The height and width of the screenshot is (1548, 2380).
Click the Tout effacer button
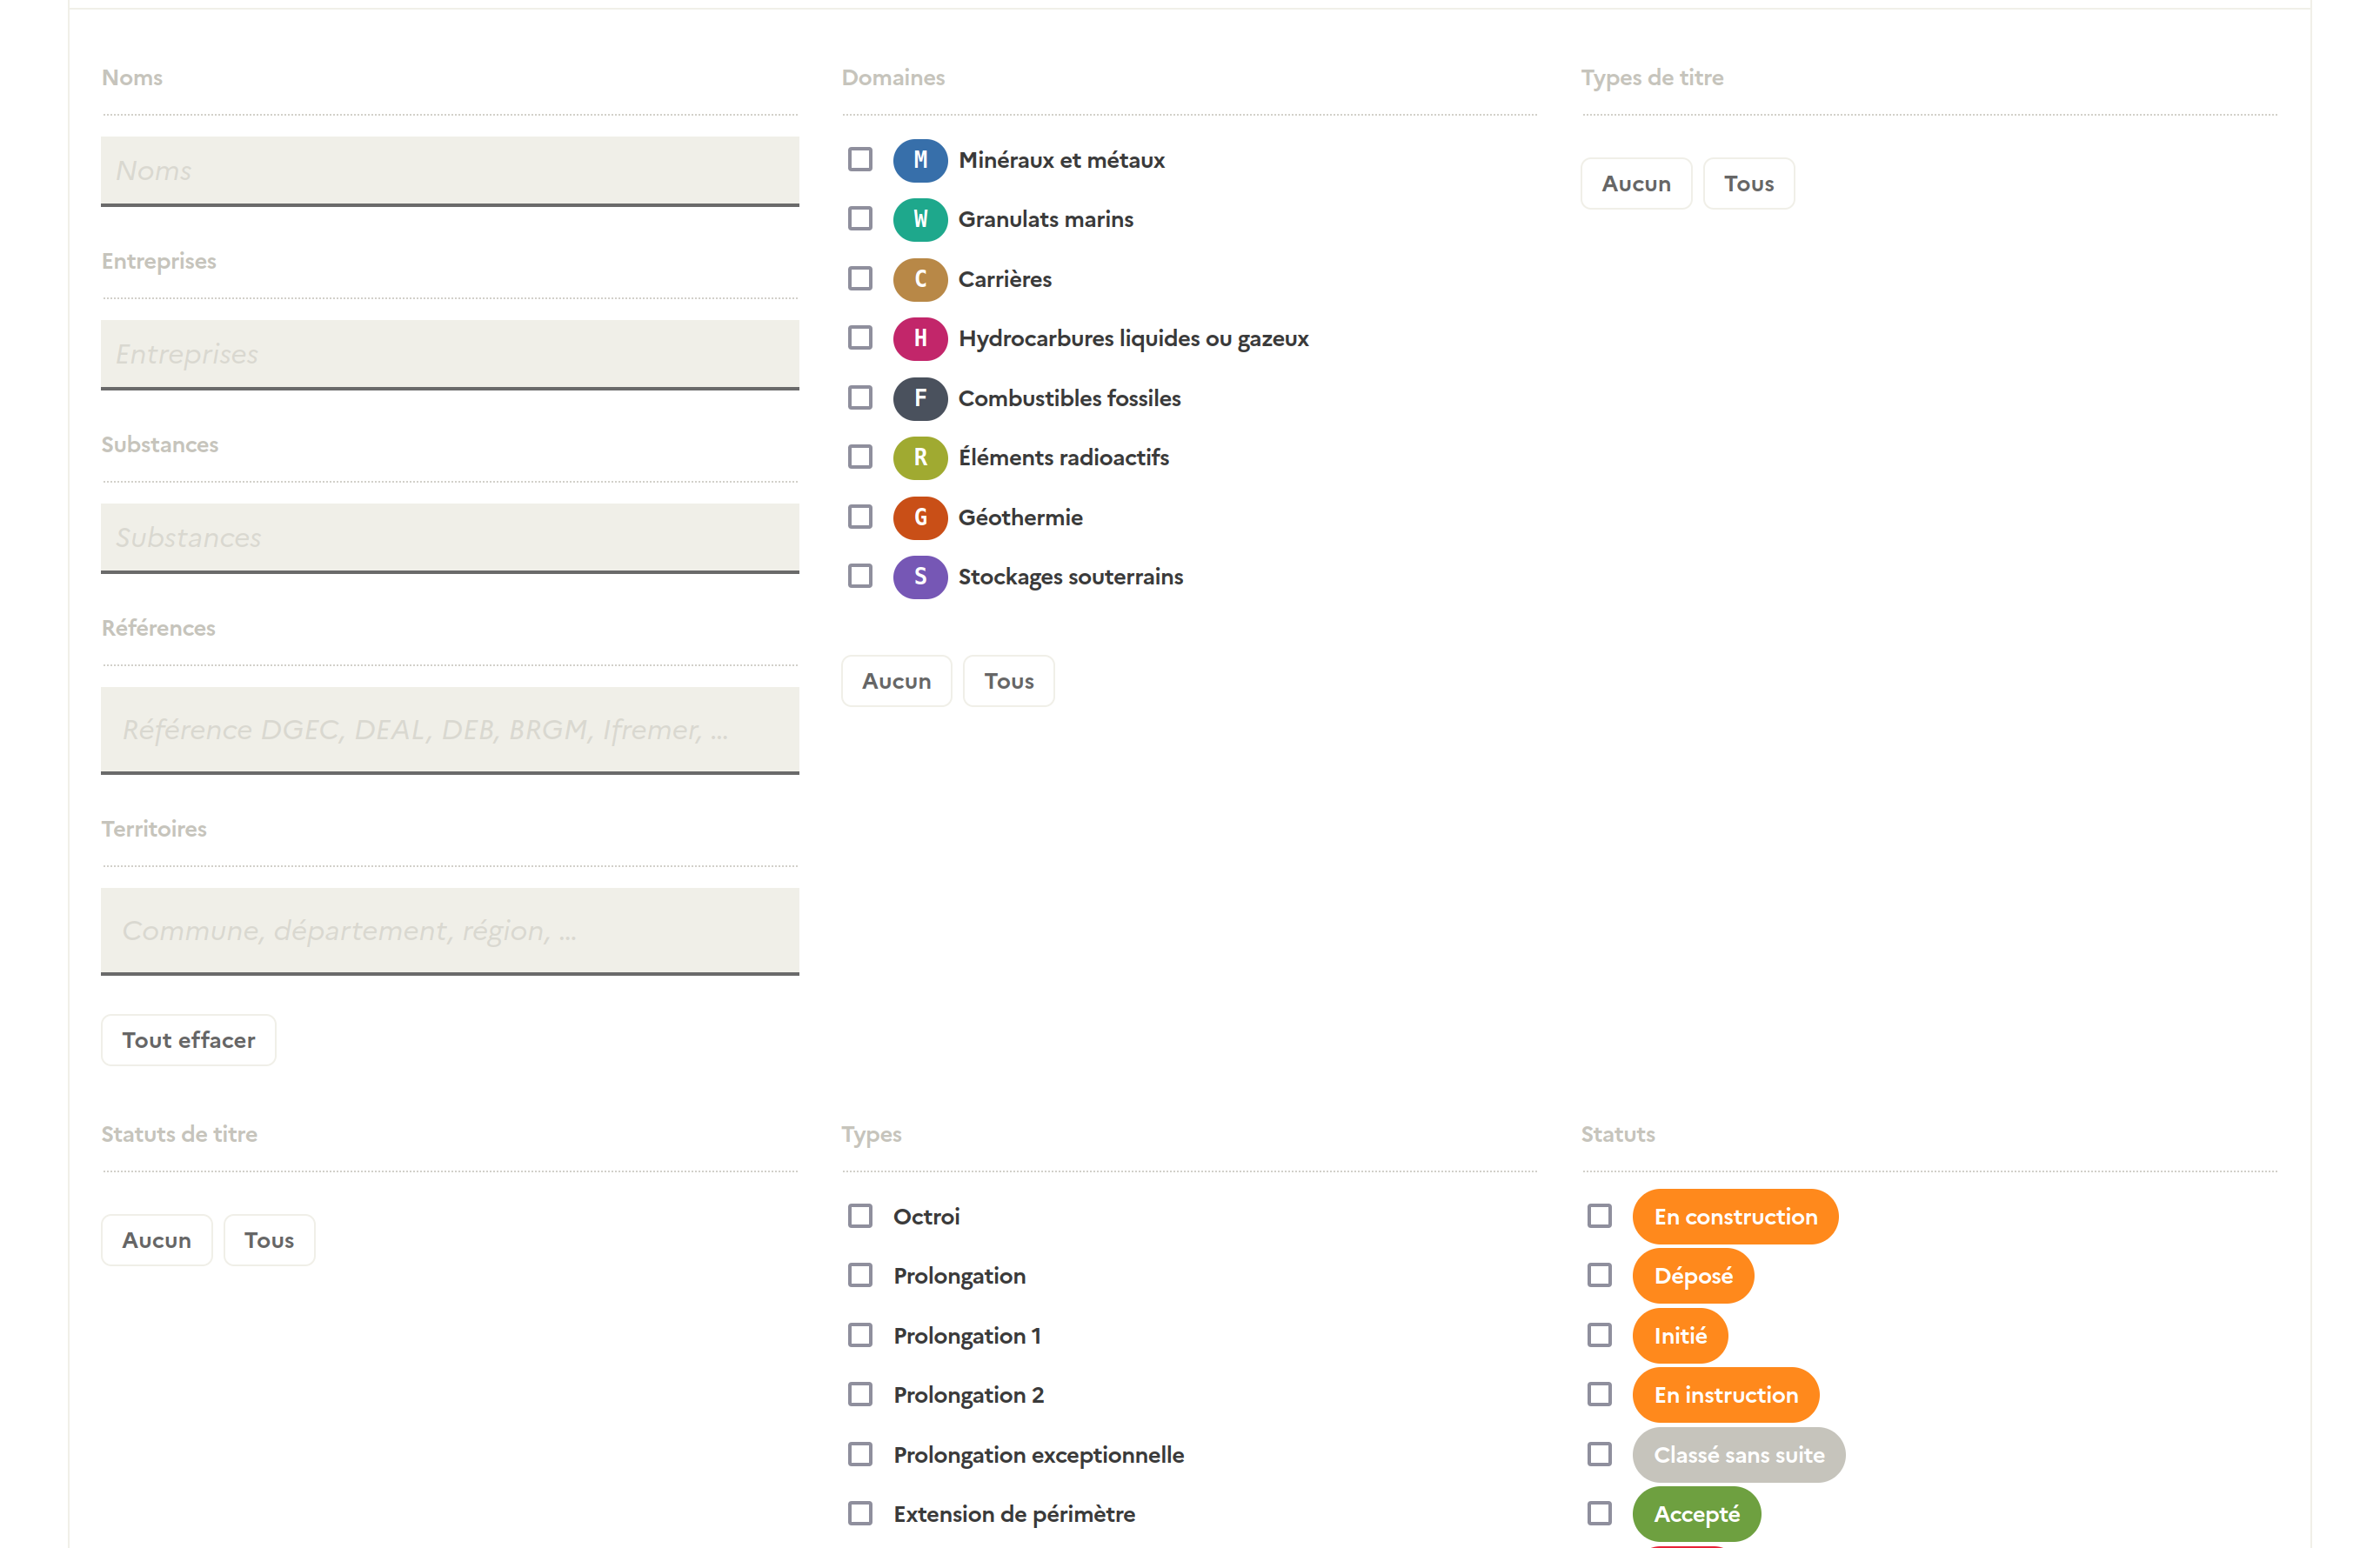coord(188,1040)
